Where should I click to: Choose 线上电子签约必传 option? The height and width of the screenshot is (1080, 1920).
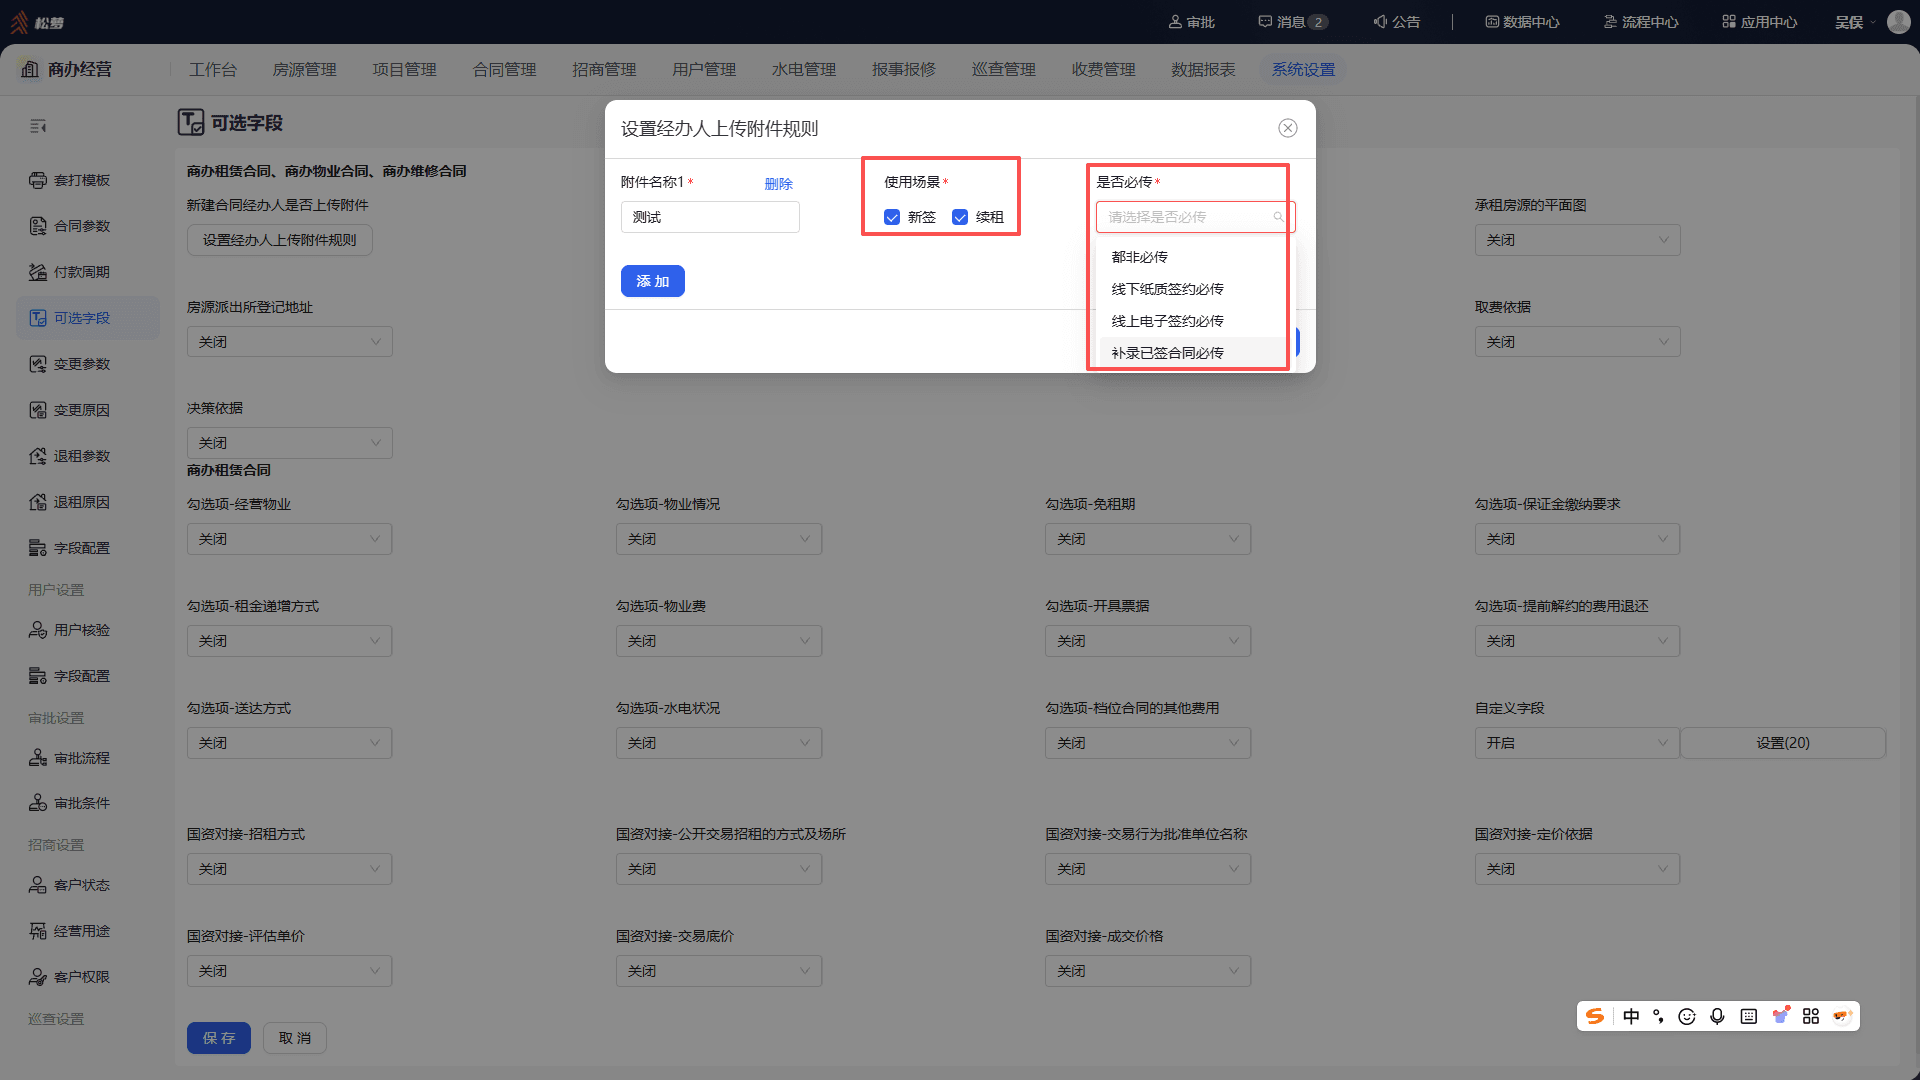pos(1195,321)
